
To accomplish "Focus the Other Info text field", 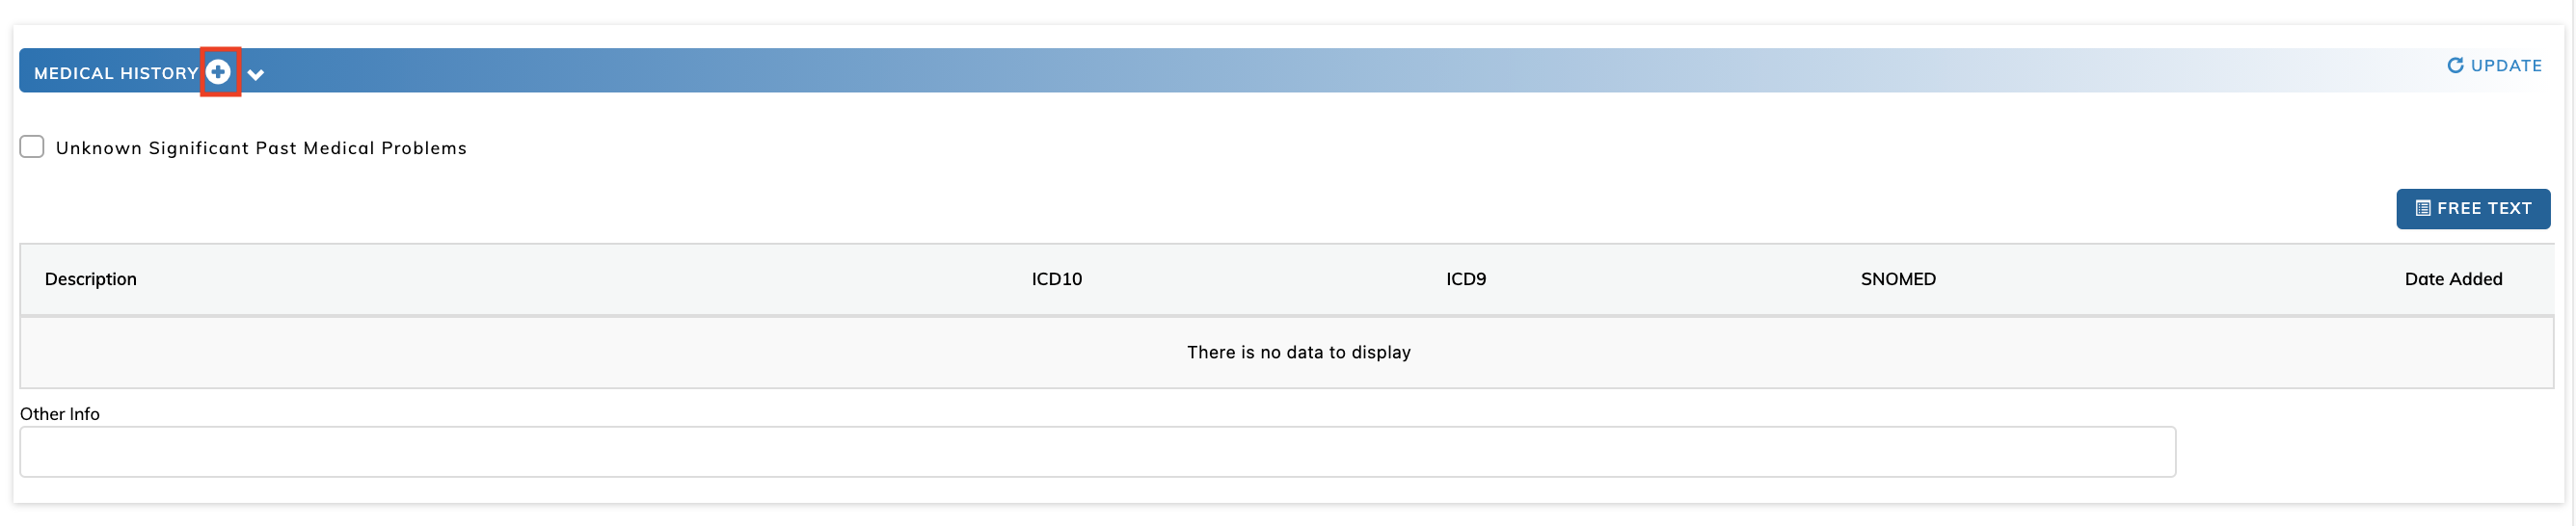I will click(x=1097, y=452).
